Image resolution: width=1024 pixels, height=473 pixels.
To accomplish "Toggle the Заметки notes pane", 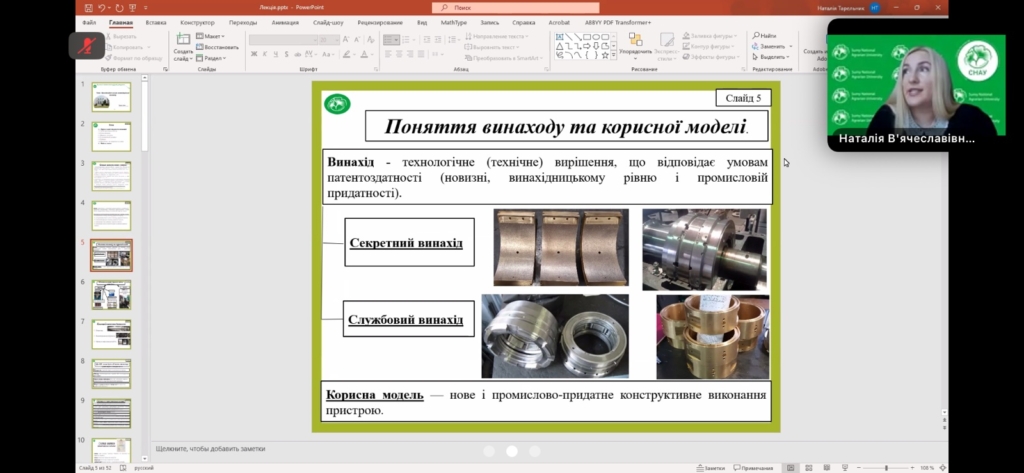I will [711, 467].
